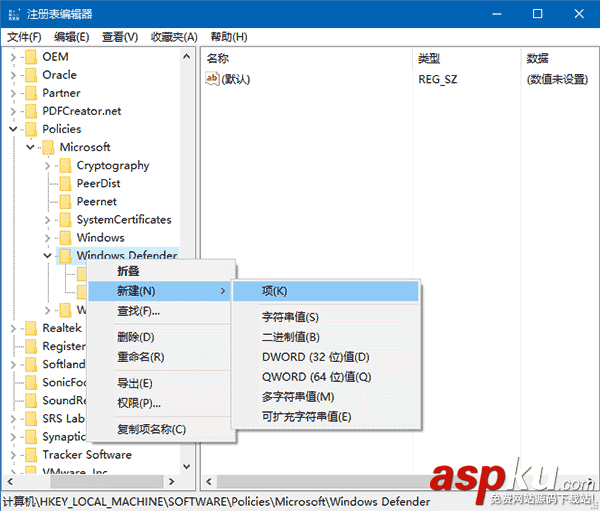
Task: Collapse the Microsoft tree node
Action: 30,147
